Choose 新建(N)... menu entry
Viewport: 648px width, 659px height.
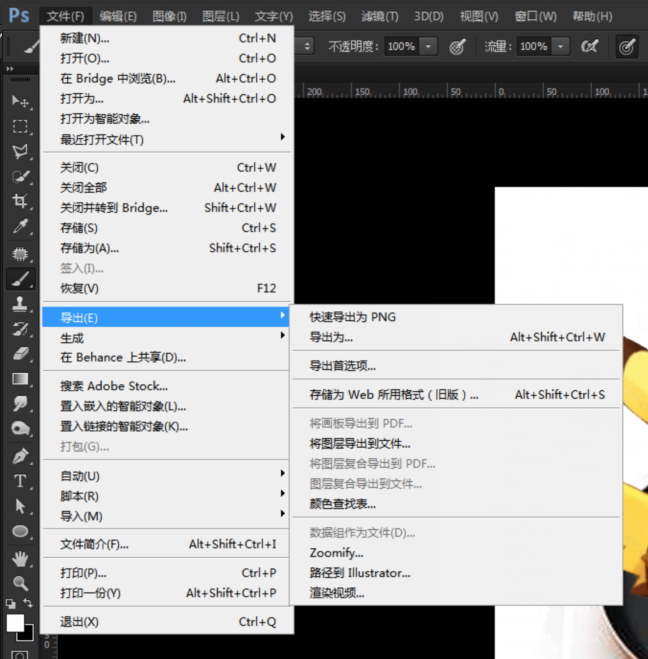click(167, 38)
